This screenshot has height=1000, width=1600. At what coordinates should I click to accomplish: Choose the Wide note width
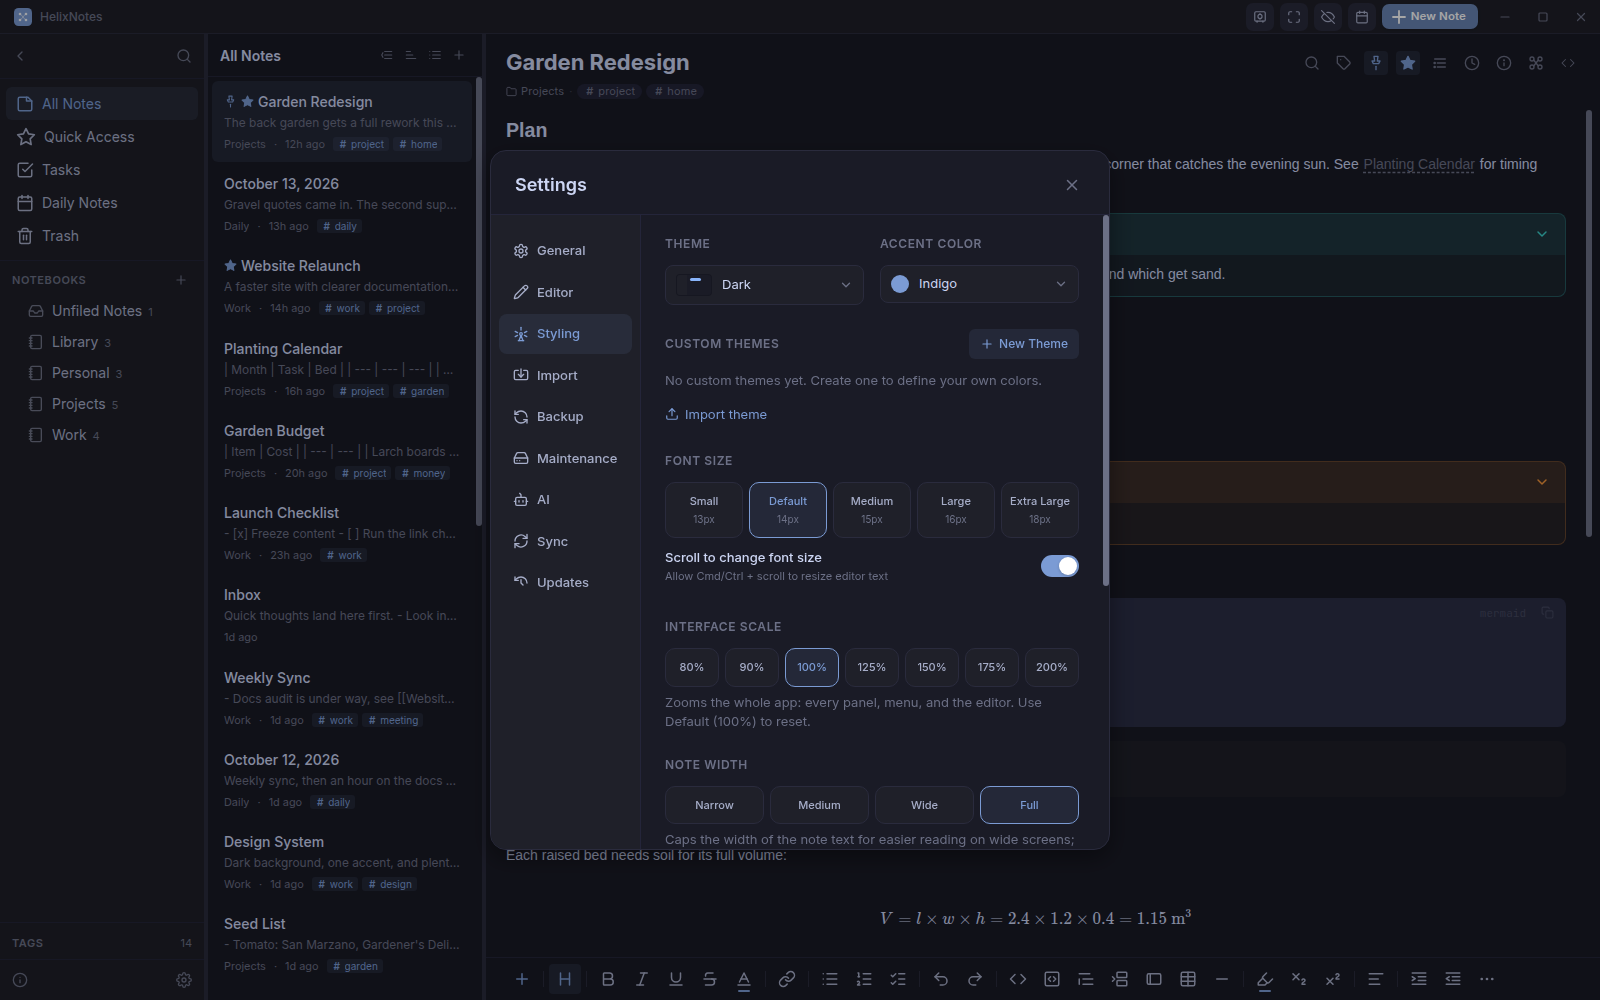click(924, 805)
